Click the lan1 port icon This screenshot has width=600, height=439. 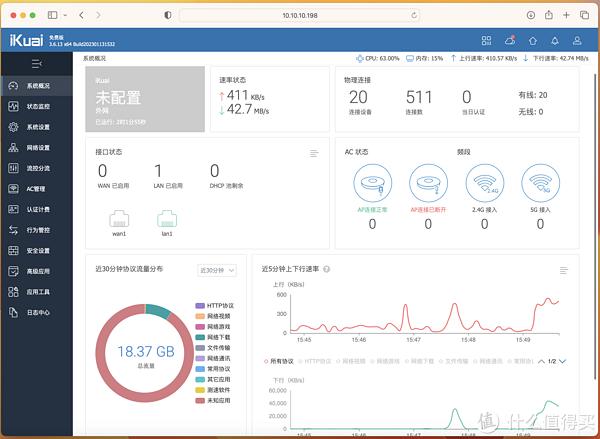pyautogui.click(x=166, y=218)
